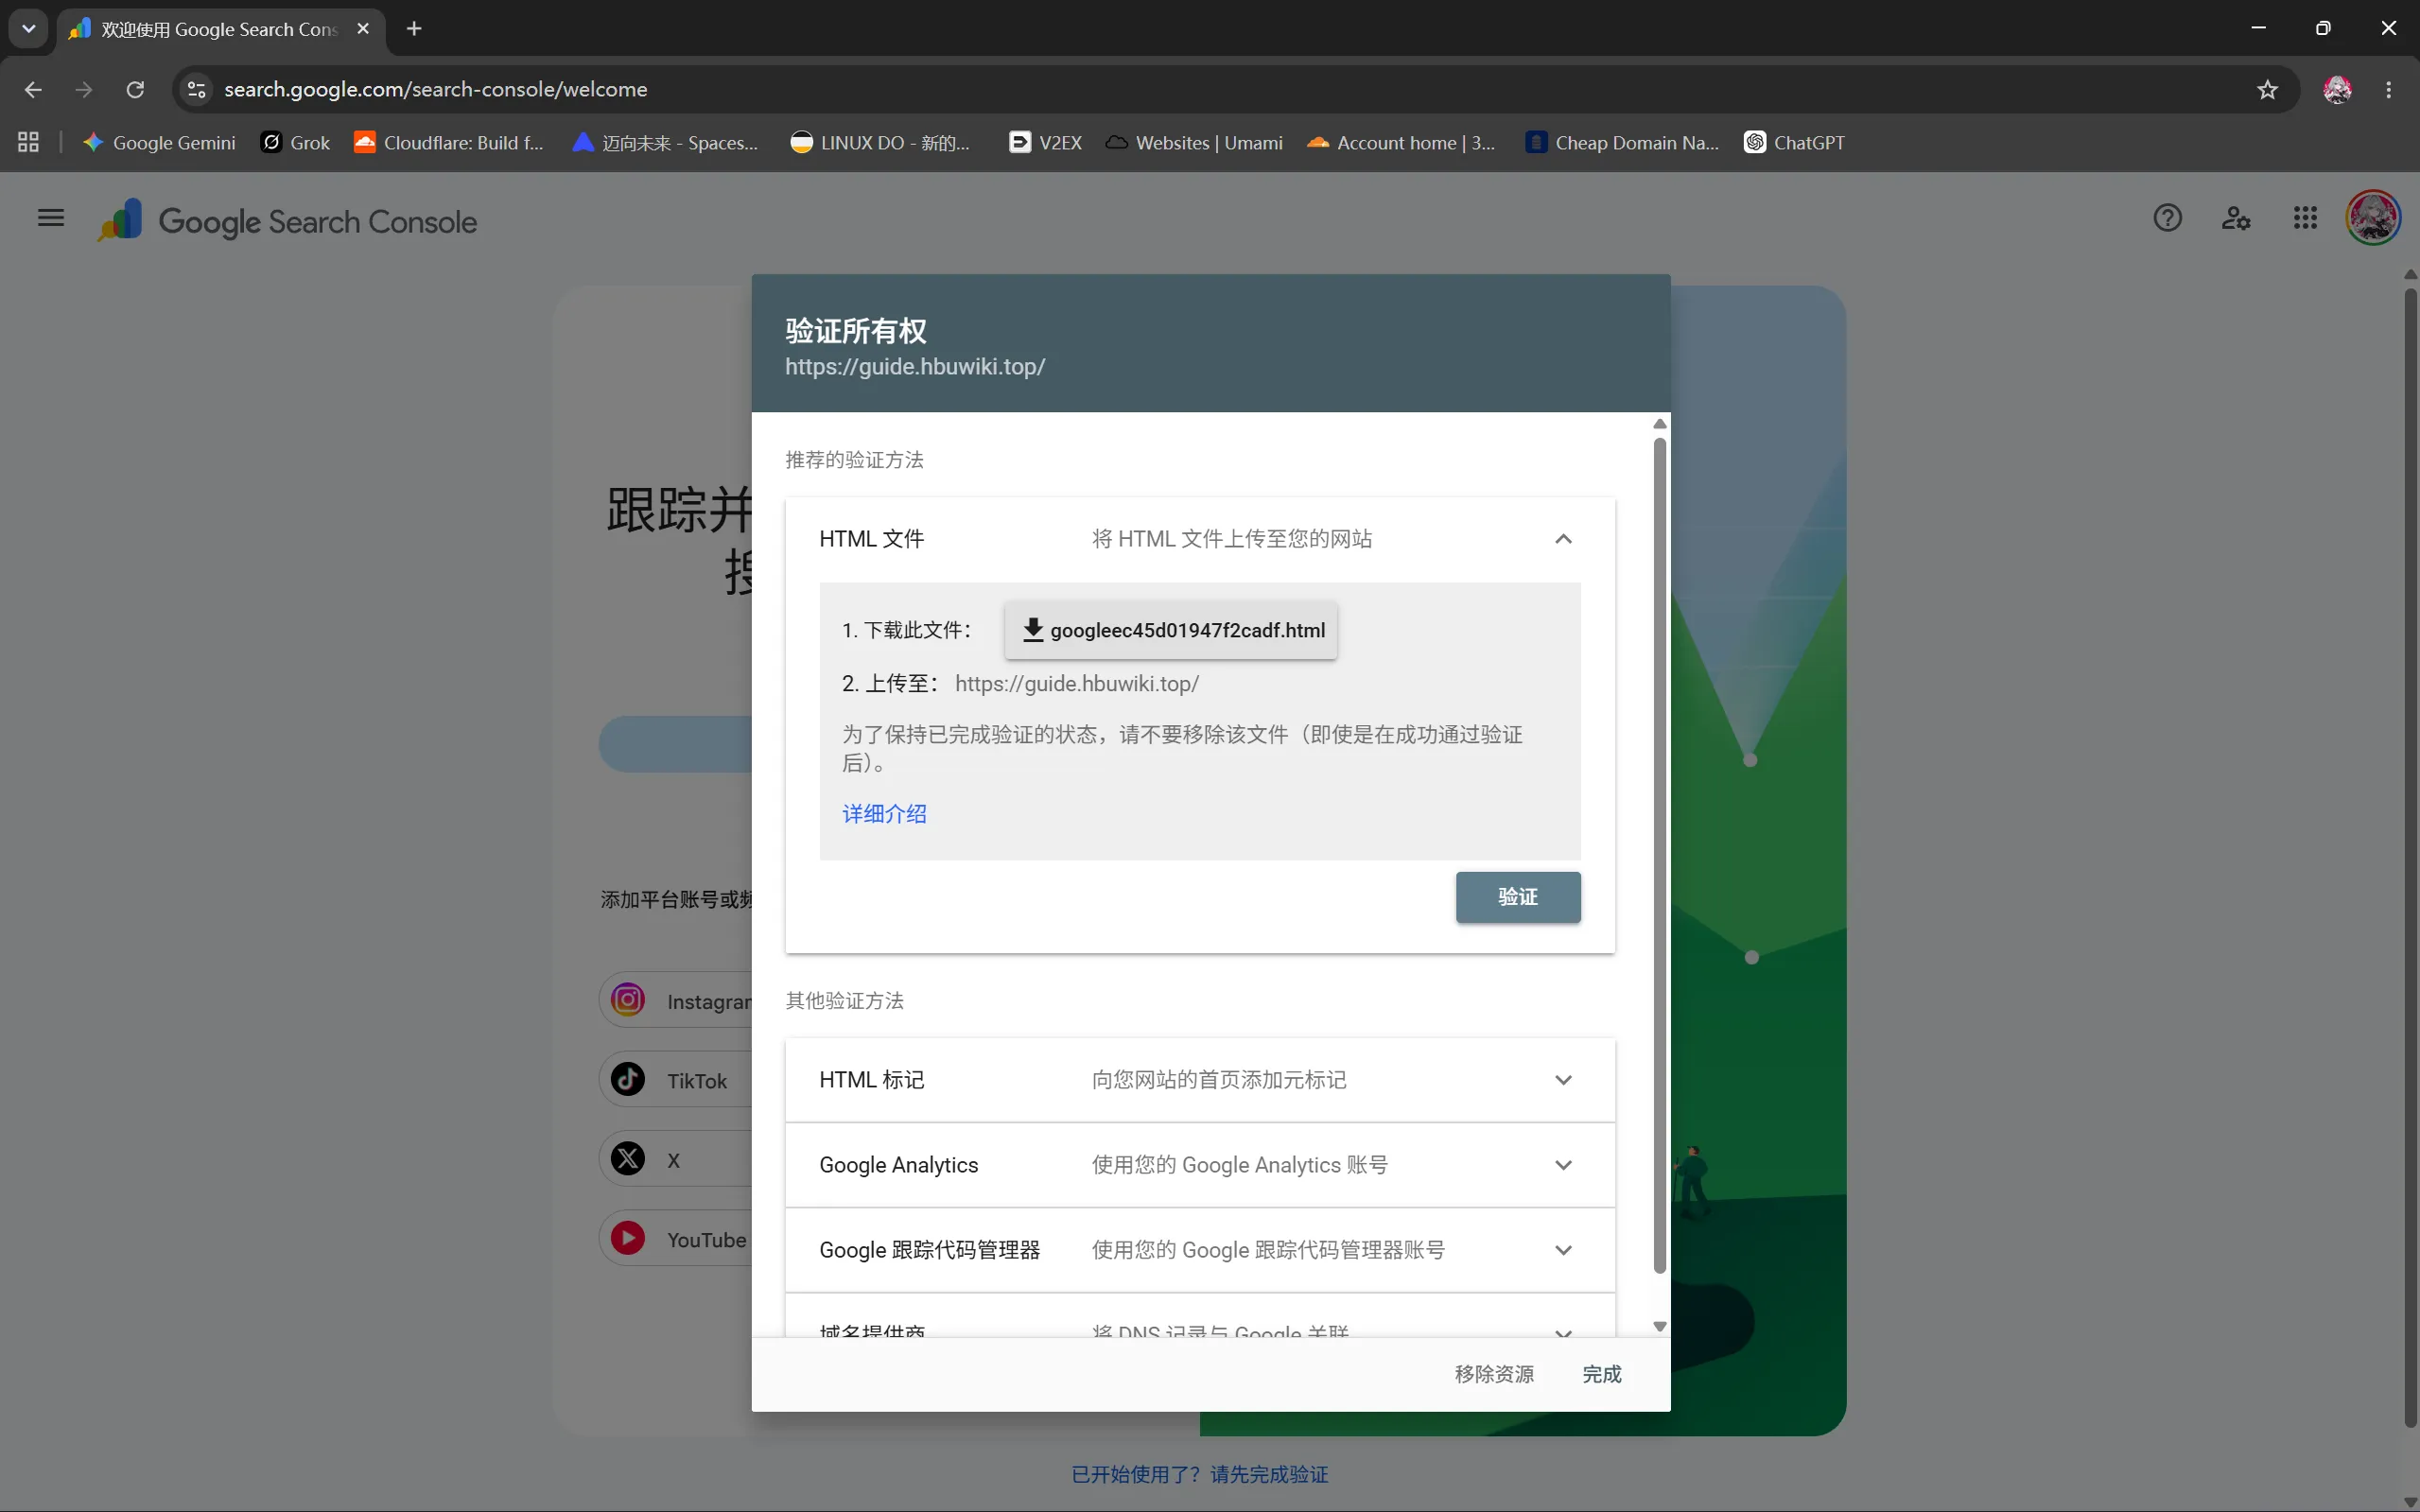This screenshot has width=2420, height=1512.
Task: Open Chrome's three-dot menu
Action: (2389, 90)
